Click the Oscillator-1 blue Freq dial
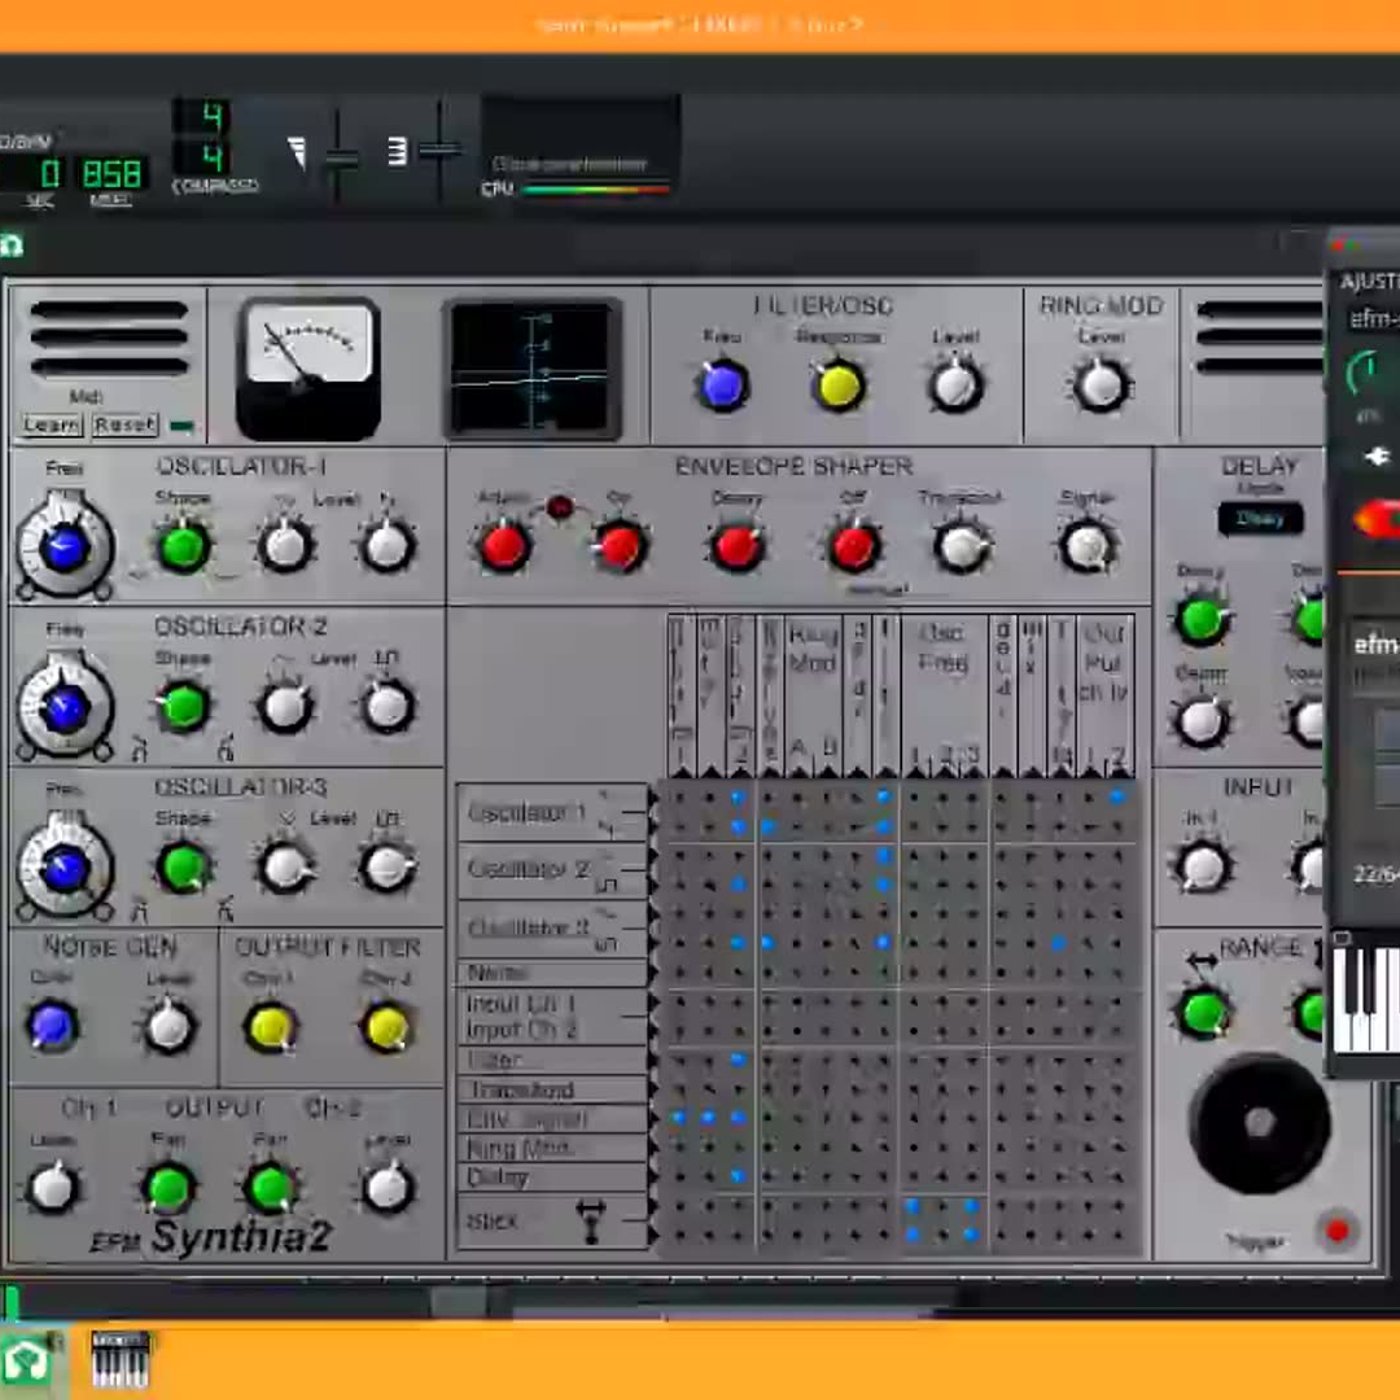 (65, 545)
